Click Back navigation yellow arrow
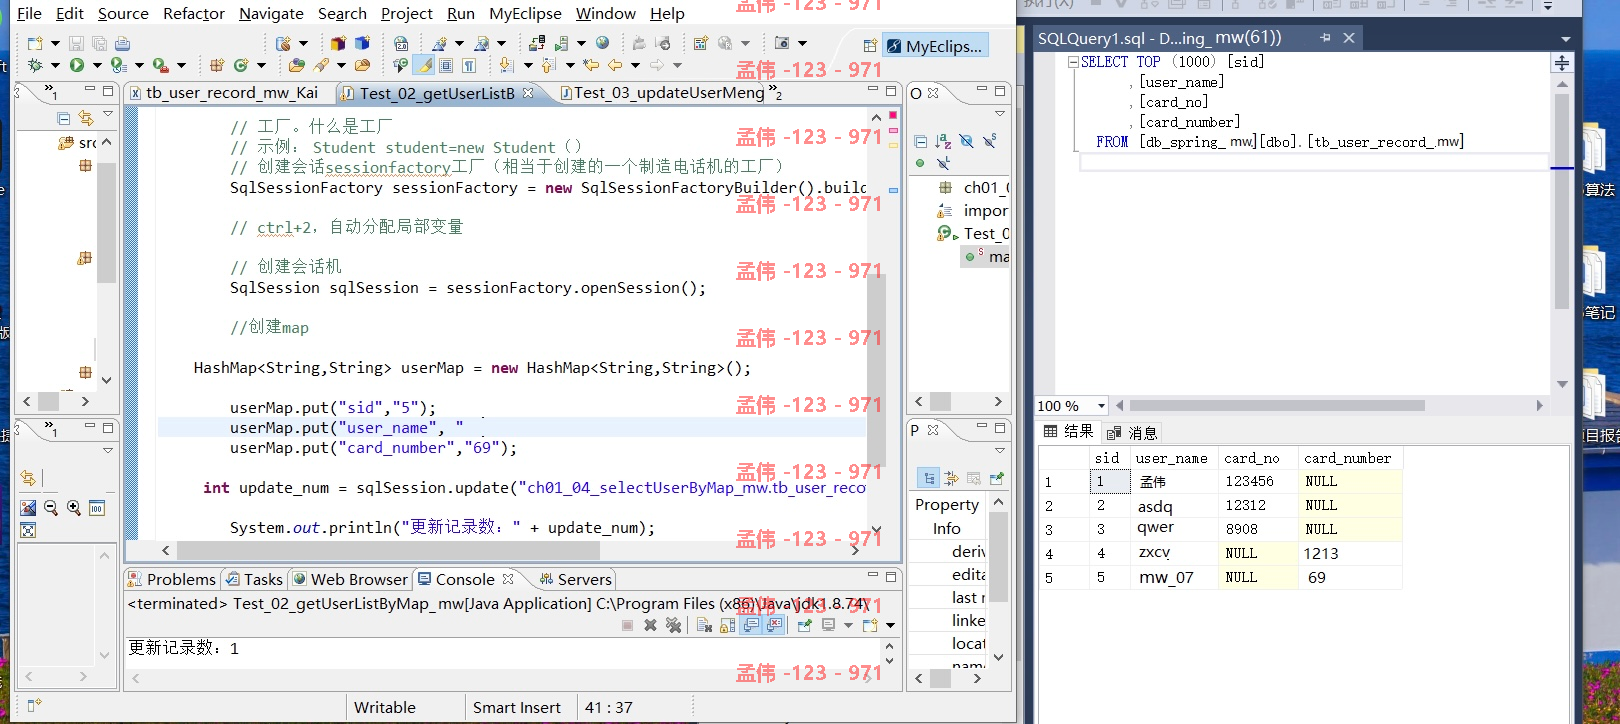Image resolution: width=1620 pixels, height=724 pixels. (614, 65)
